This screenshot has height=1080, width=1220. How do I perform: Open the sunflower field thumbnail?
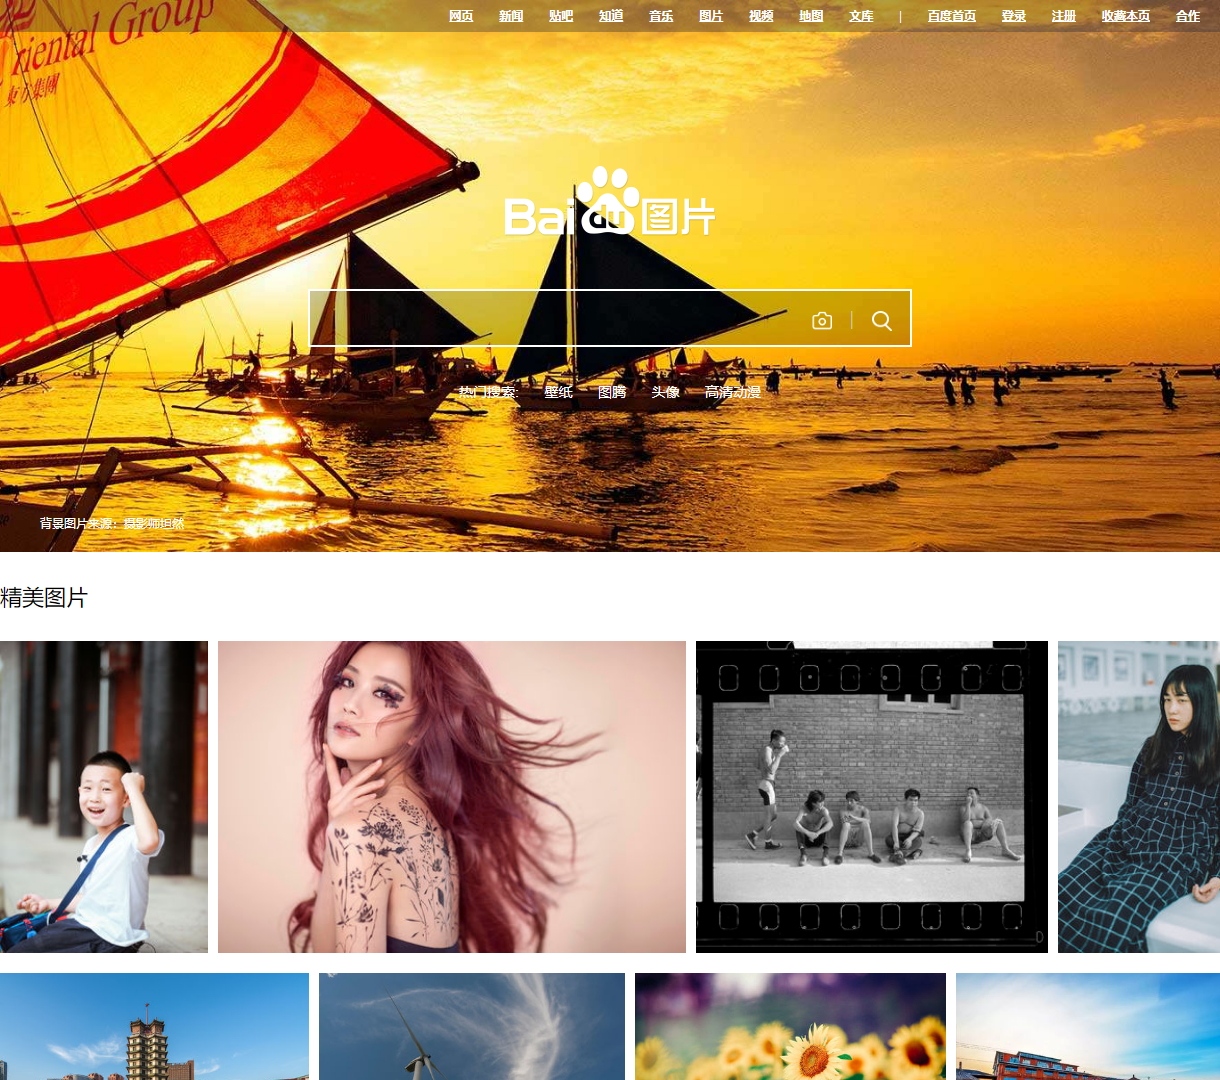tap(790, 1027)
